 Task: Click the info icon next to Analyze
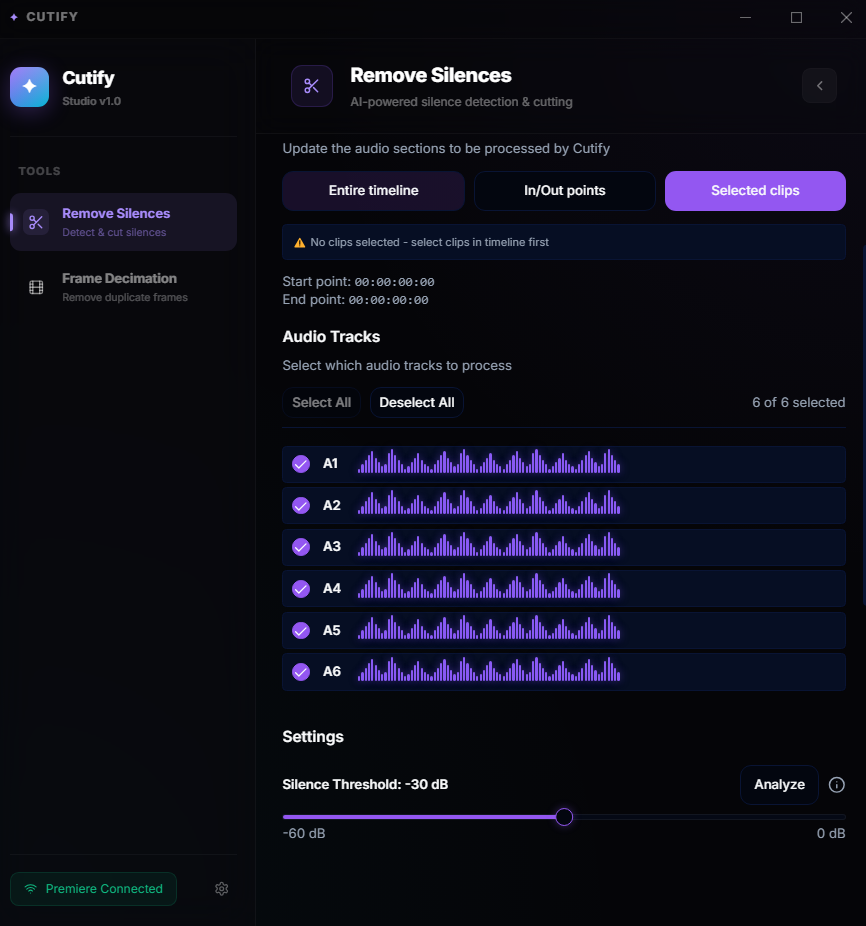tap(836, 785)
